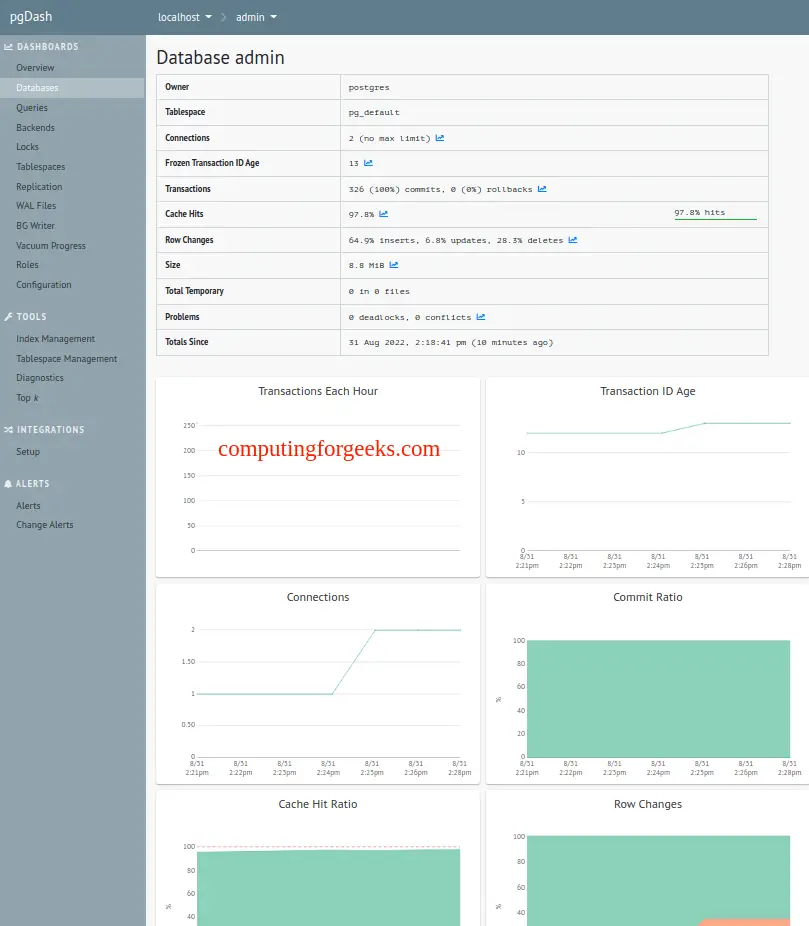
Task: Click the Connections line chart
Action: (x=318, y=684)
